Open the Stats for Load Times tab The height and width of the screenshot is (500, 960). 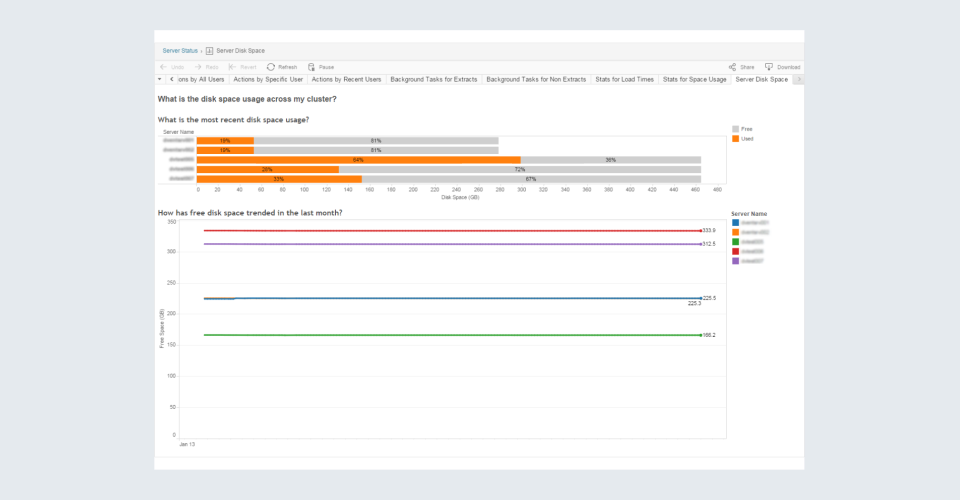tap(624, 78)
